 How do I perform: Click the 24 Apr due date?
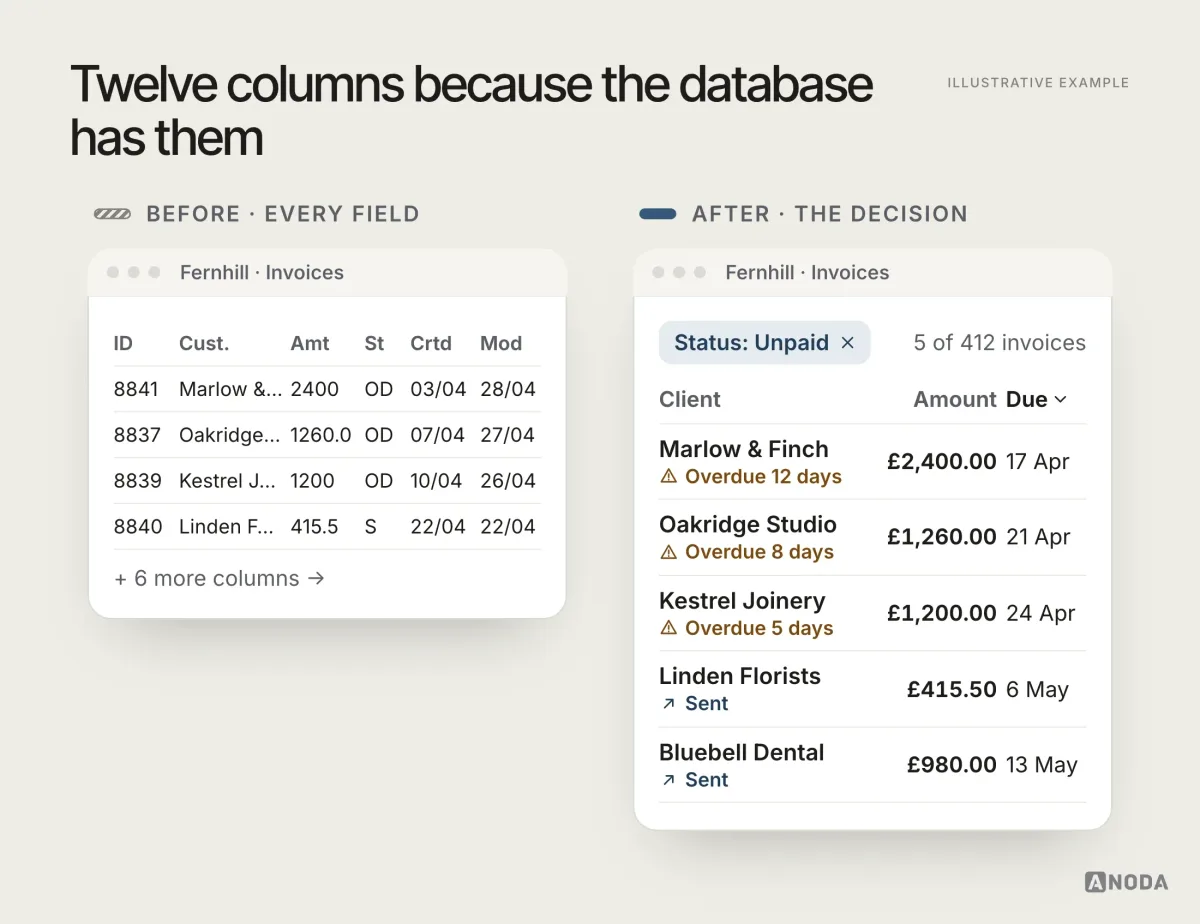point(1041,613)
